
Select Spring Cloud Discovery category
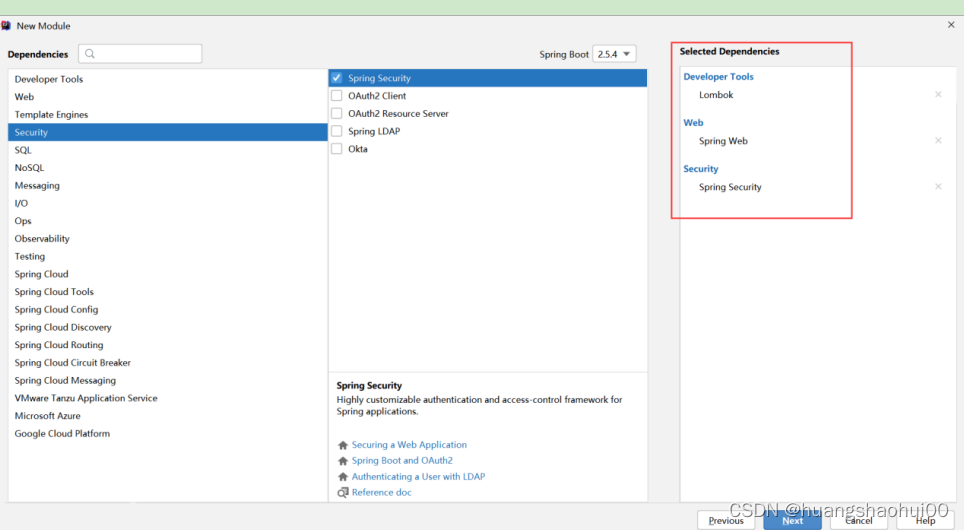pyautogui.click(x=167, y=328)
